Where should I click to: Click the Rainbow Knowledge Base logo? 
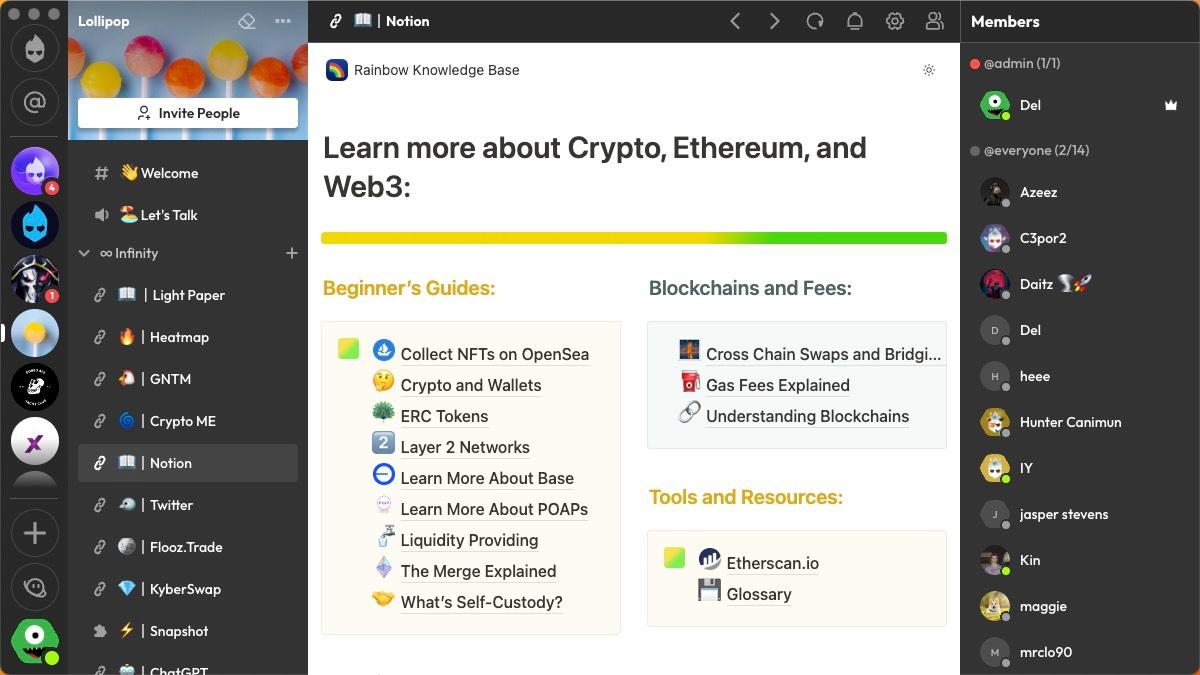(337, 70)
